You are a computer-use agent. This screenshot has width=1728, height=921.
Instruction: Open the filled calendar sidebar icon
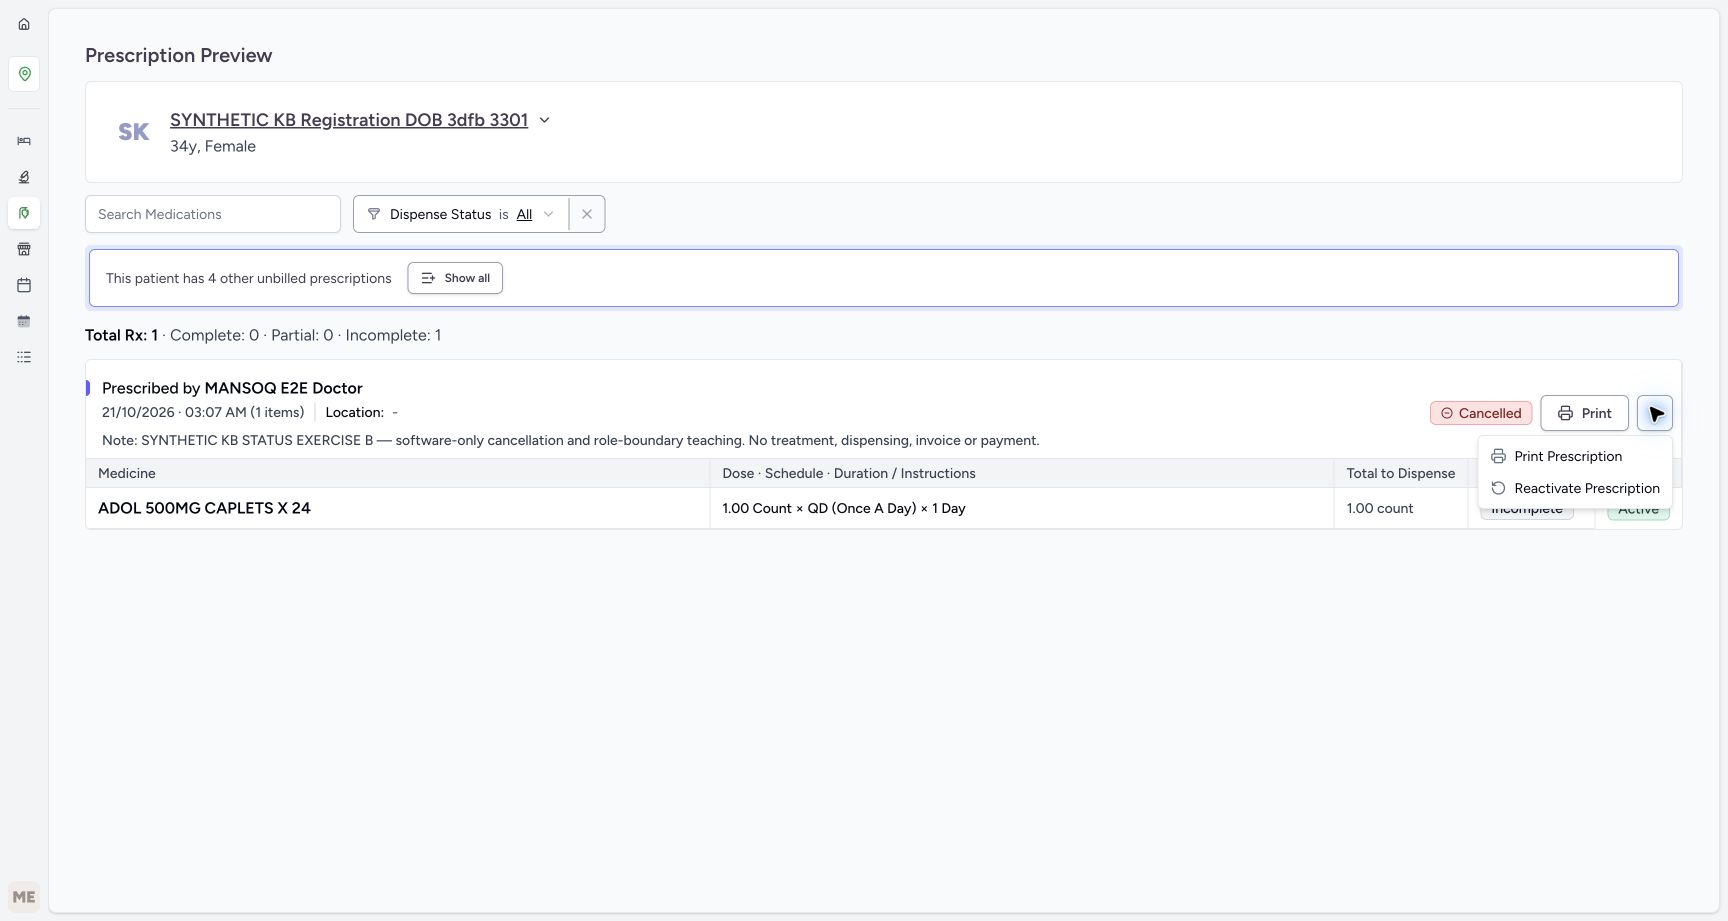pyautogui.click(x=24, y=321)
